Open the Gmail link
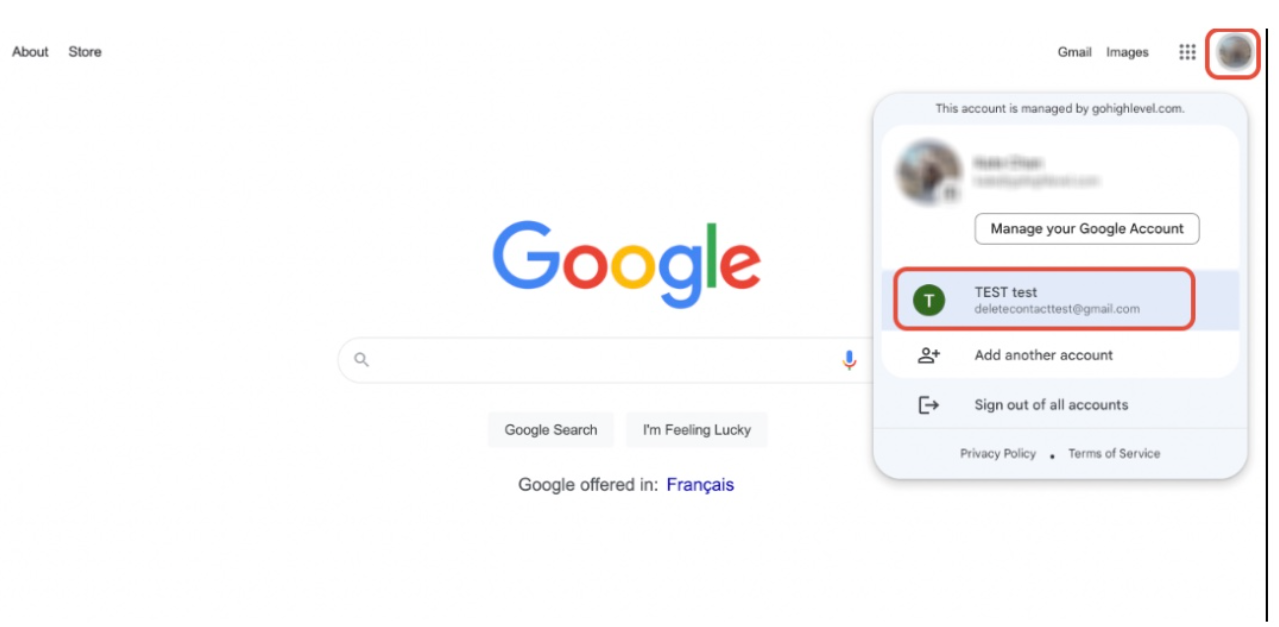This screenshot has height=627, width=1279. (1075, 52)
